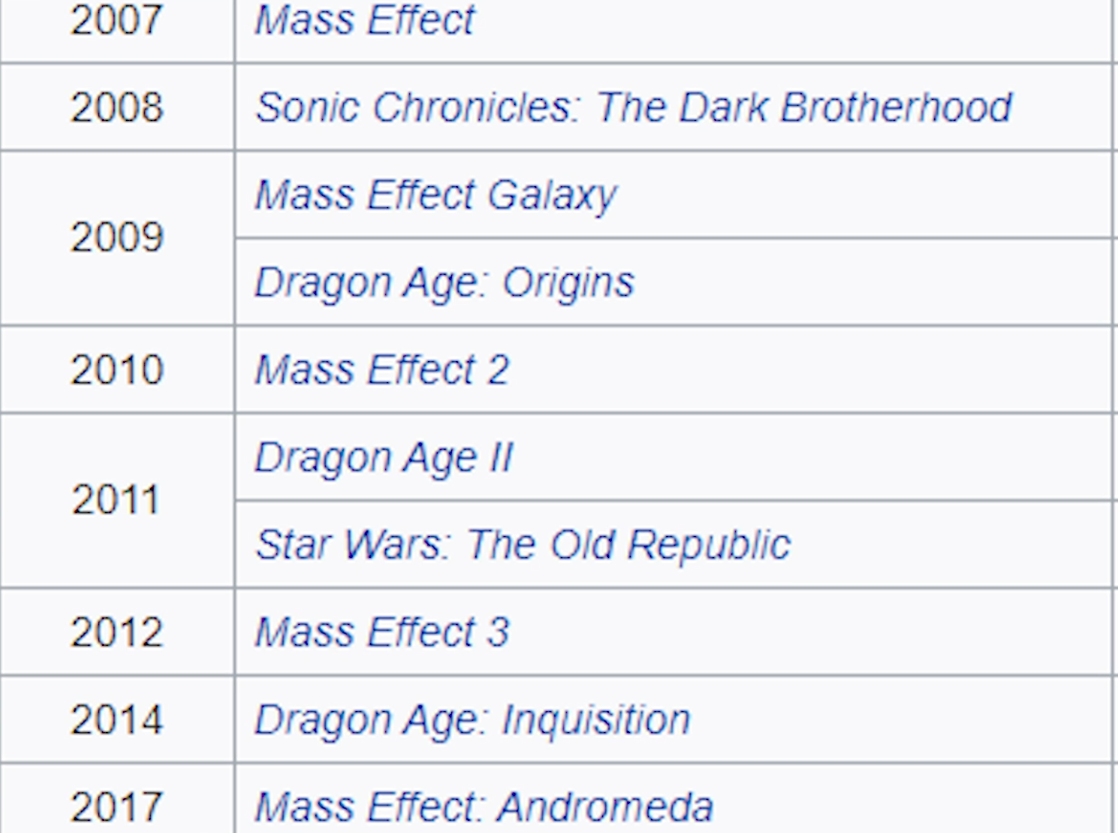1118x833 pixels.
Task: Follow the Dragon Age: Inquisition link
Action: 472,720
